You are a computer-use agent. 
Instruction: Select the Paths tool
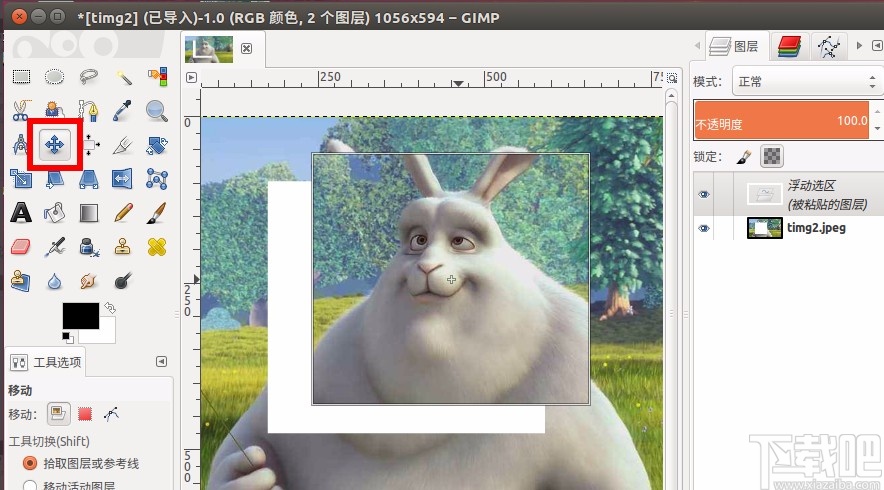tap(89, 111)
